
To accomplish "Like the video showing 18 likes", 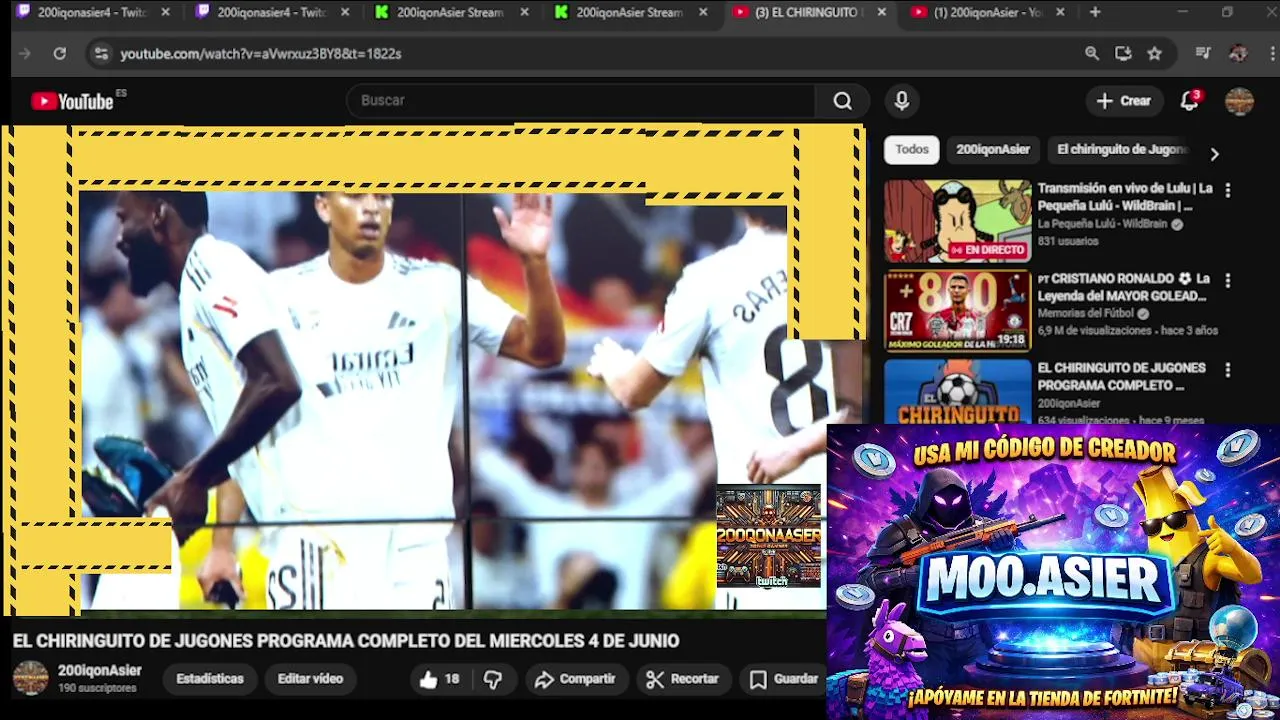I will [x=440, y=679].
